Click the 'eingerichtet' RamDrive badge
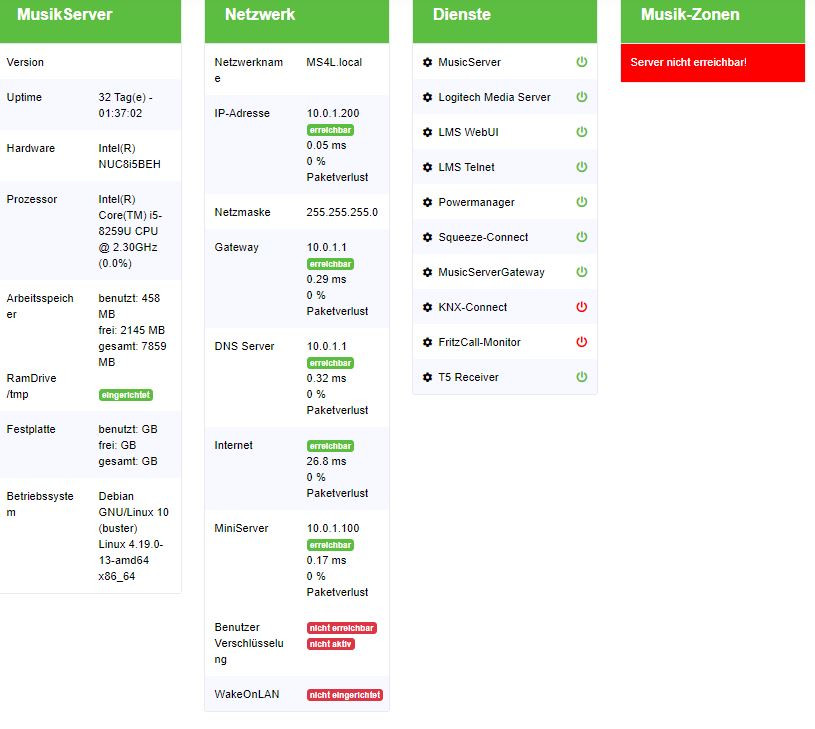This screenshot has width=815, height=729. 126,395
